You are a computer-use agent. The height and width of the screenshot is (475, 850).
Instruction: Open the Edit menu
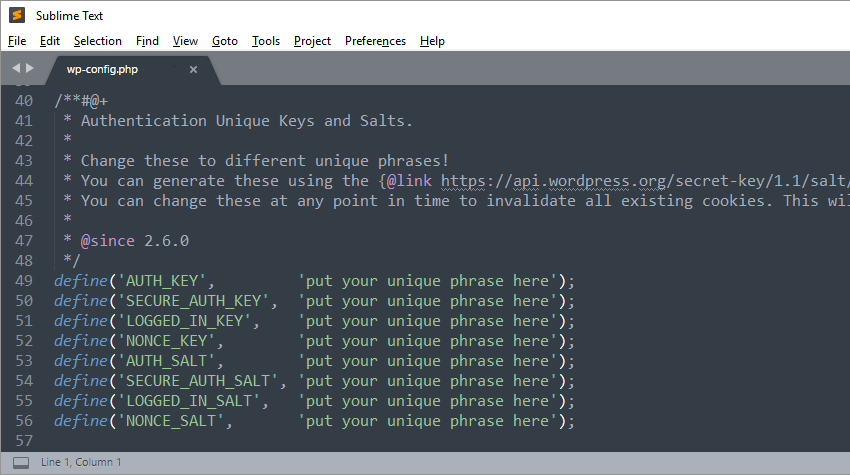click(x=50, y=41)
